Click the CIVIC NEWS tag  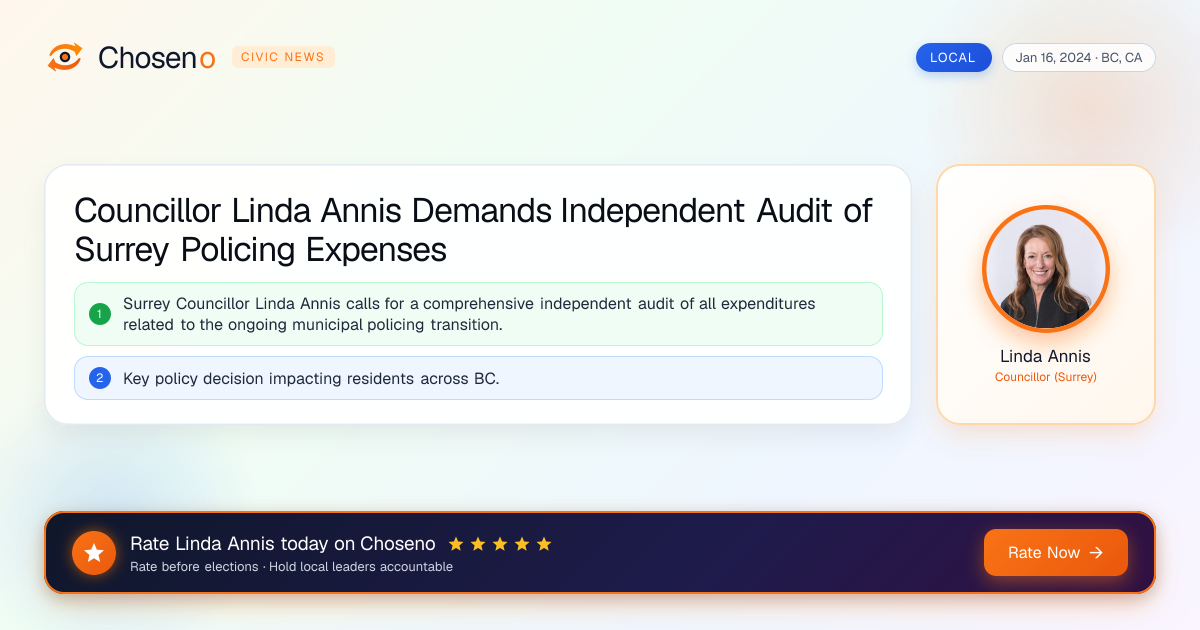283,57
